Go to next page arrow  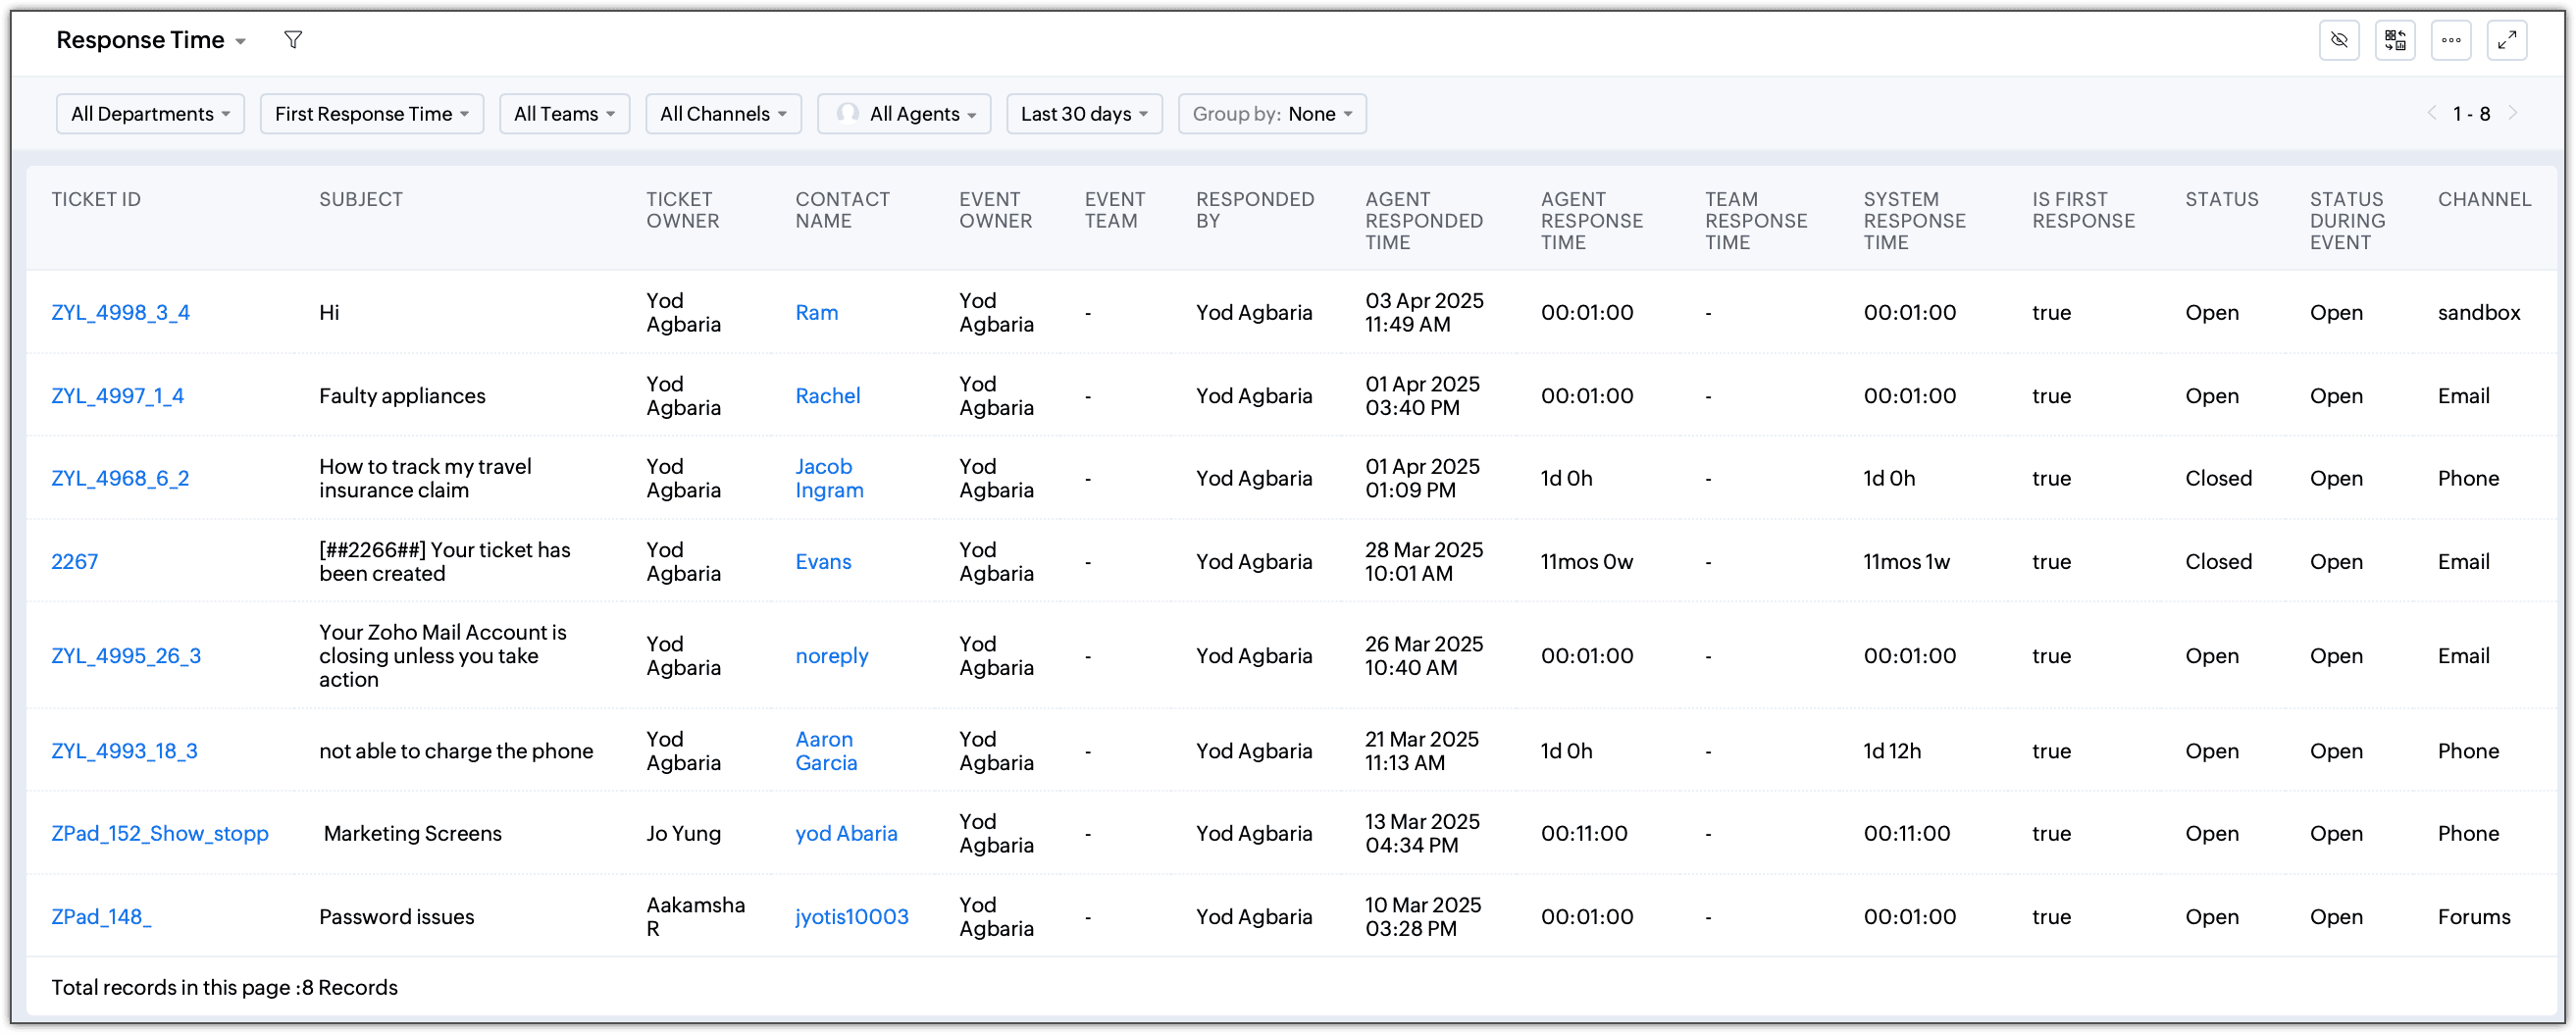[x=2513, y=113]
